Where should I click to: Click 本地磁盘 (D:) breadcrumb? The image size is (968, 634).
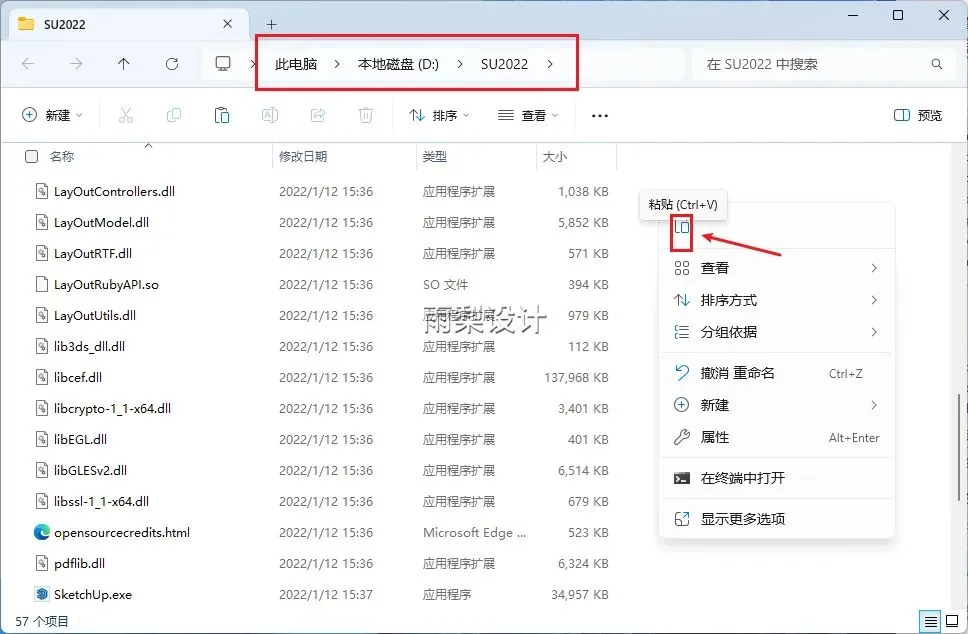click(398, 64)
